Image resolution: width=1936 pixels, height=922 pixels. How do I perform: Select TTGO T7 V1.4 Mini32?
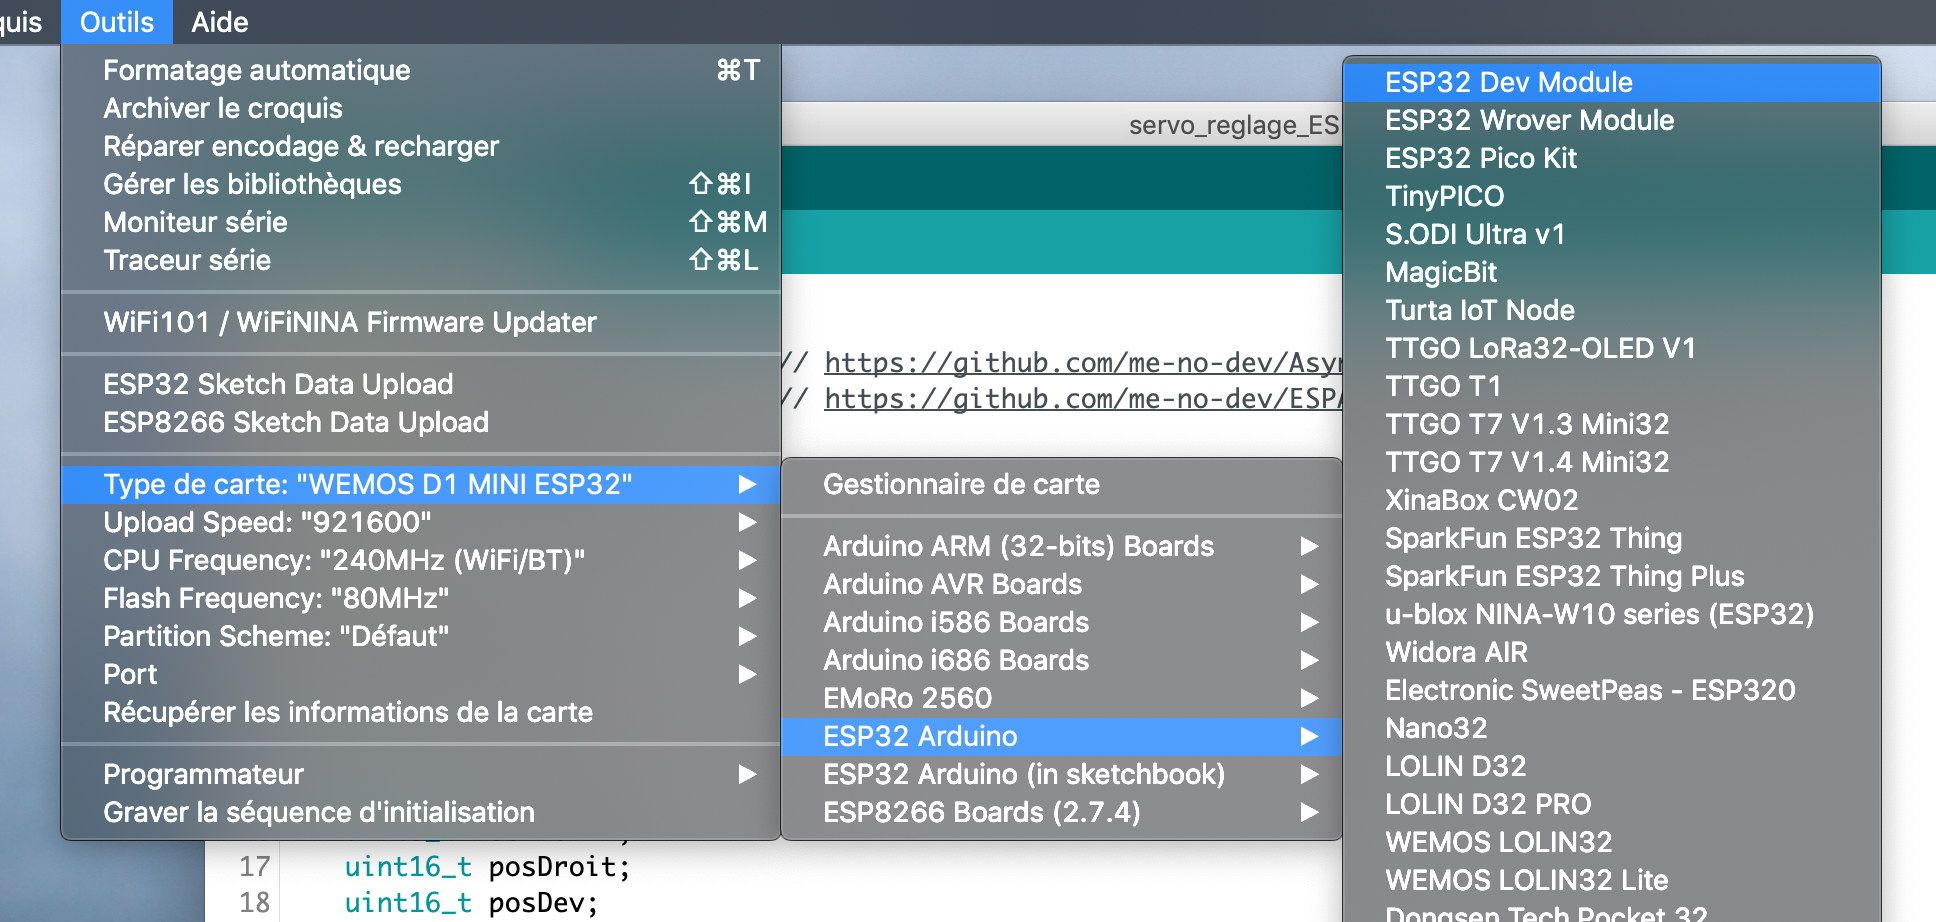point(1612,462)
